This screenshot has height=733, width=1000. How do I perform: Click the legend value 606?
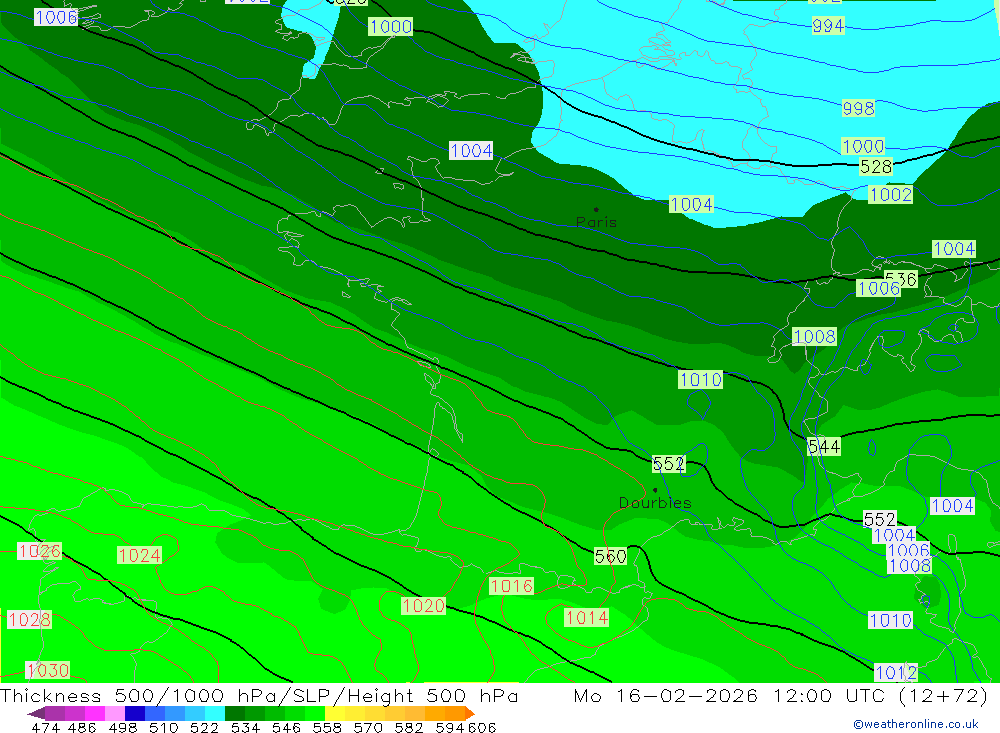pyautogui.click(x=482, y=727)
